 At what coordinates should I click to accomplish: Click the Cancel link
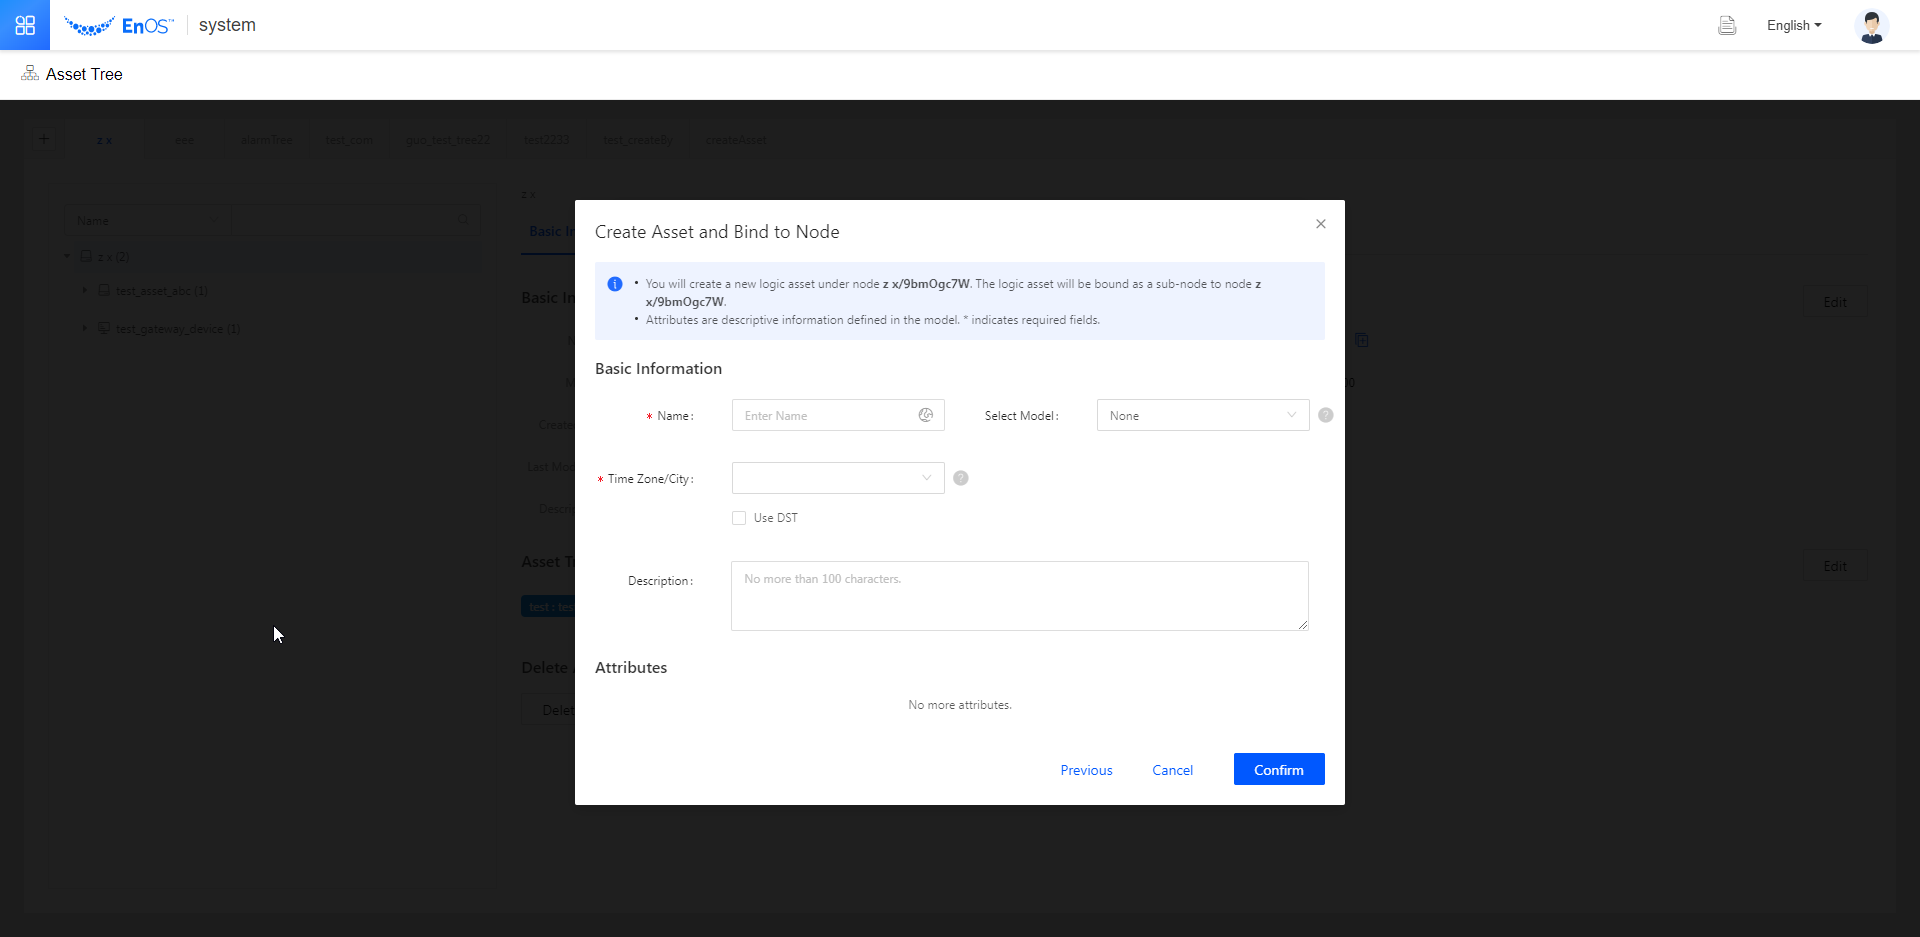click(x=1172, y=770)
